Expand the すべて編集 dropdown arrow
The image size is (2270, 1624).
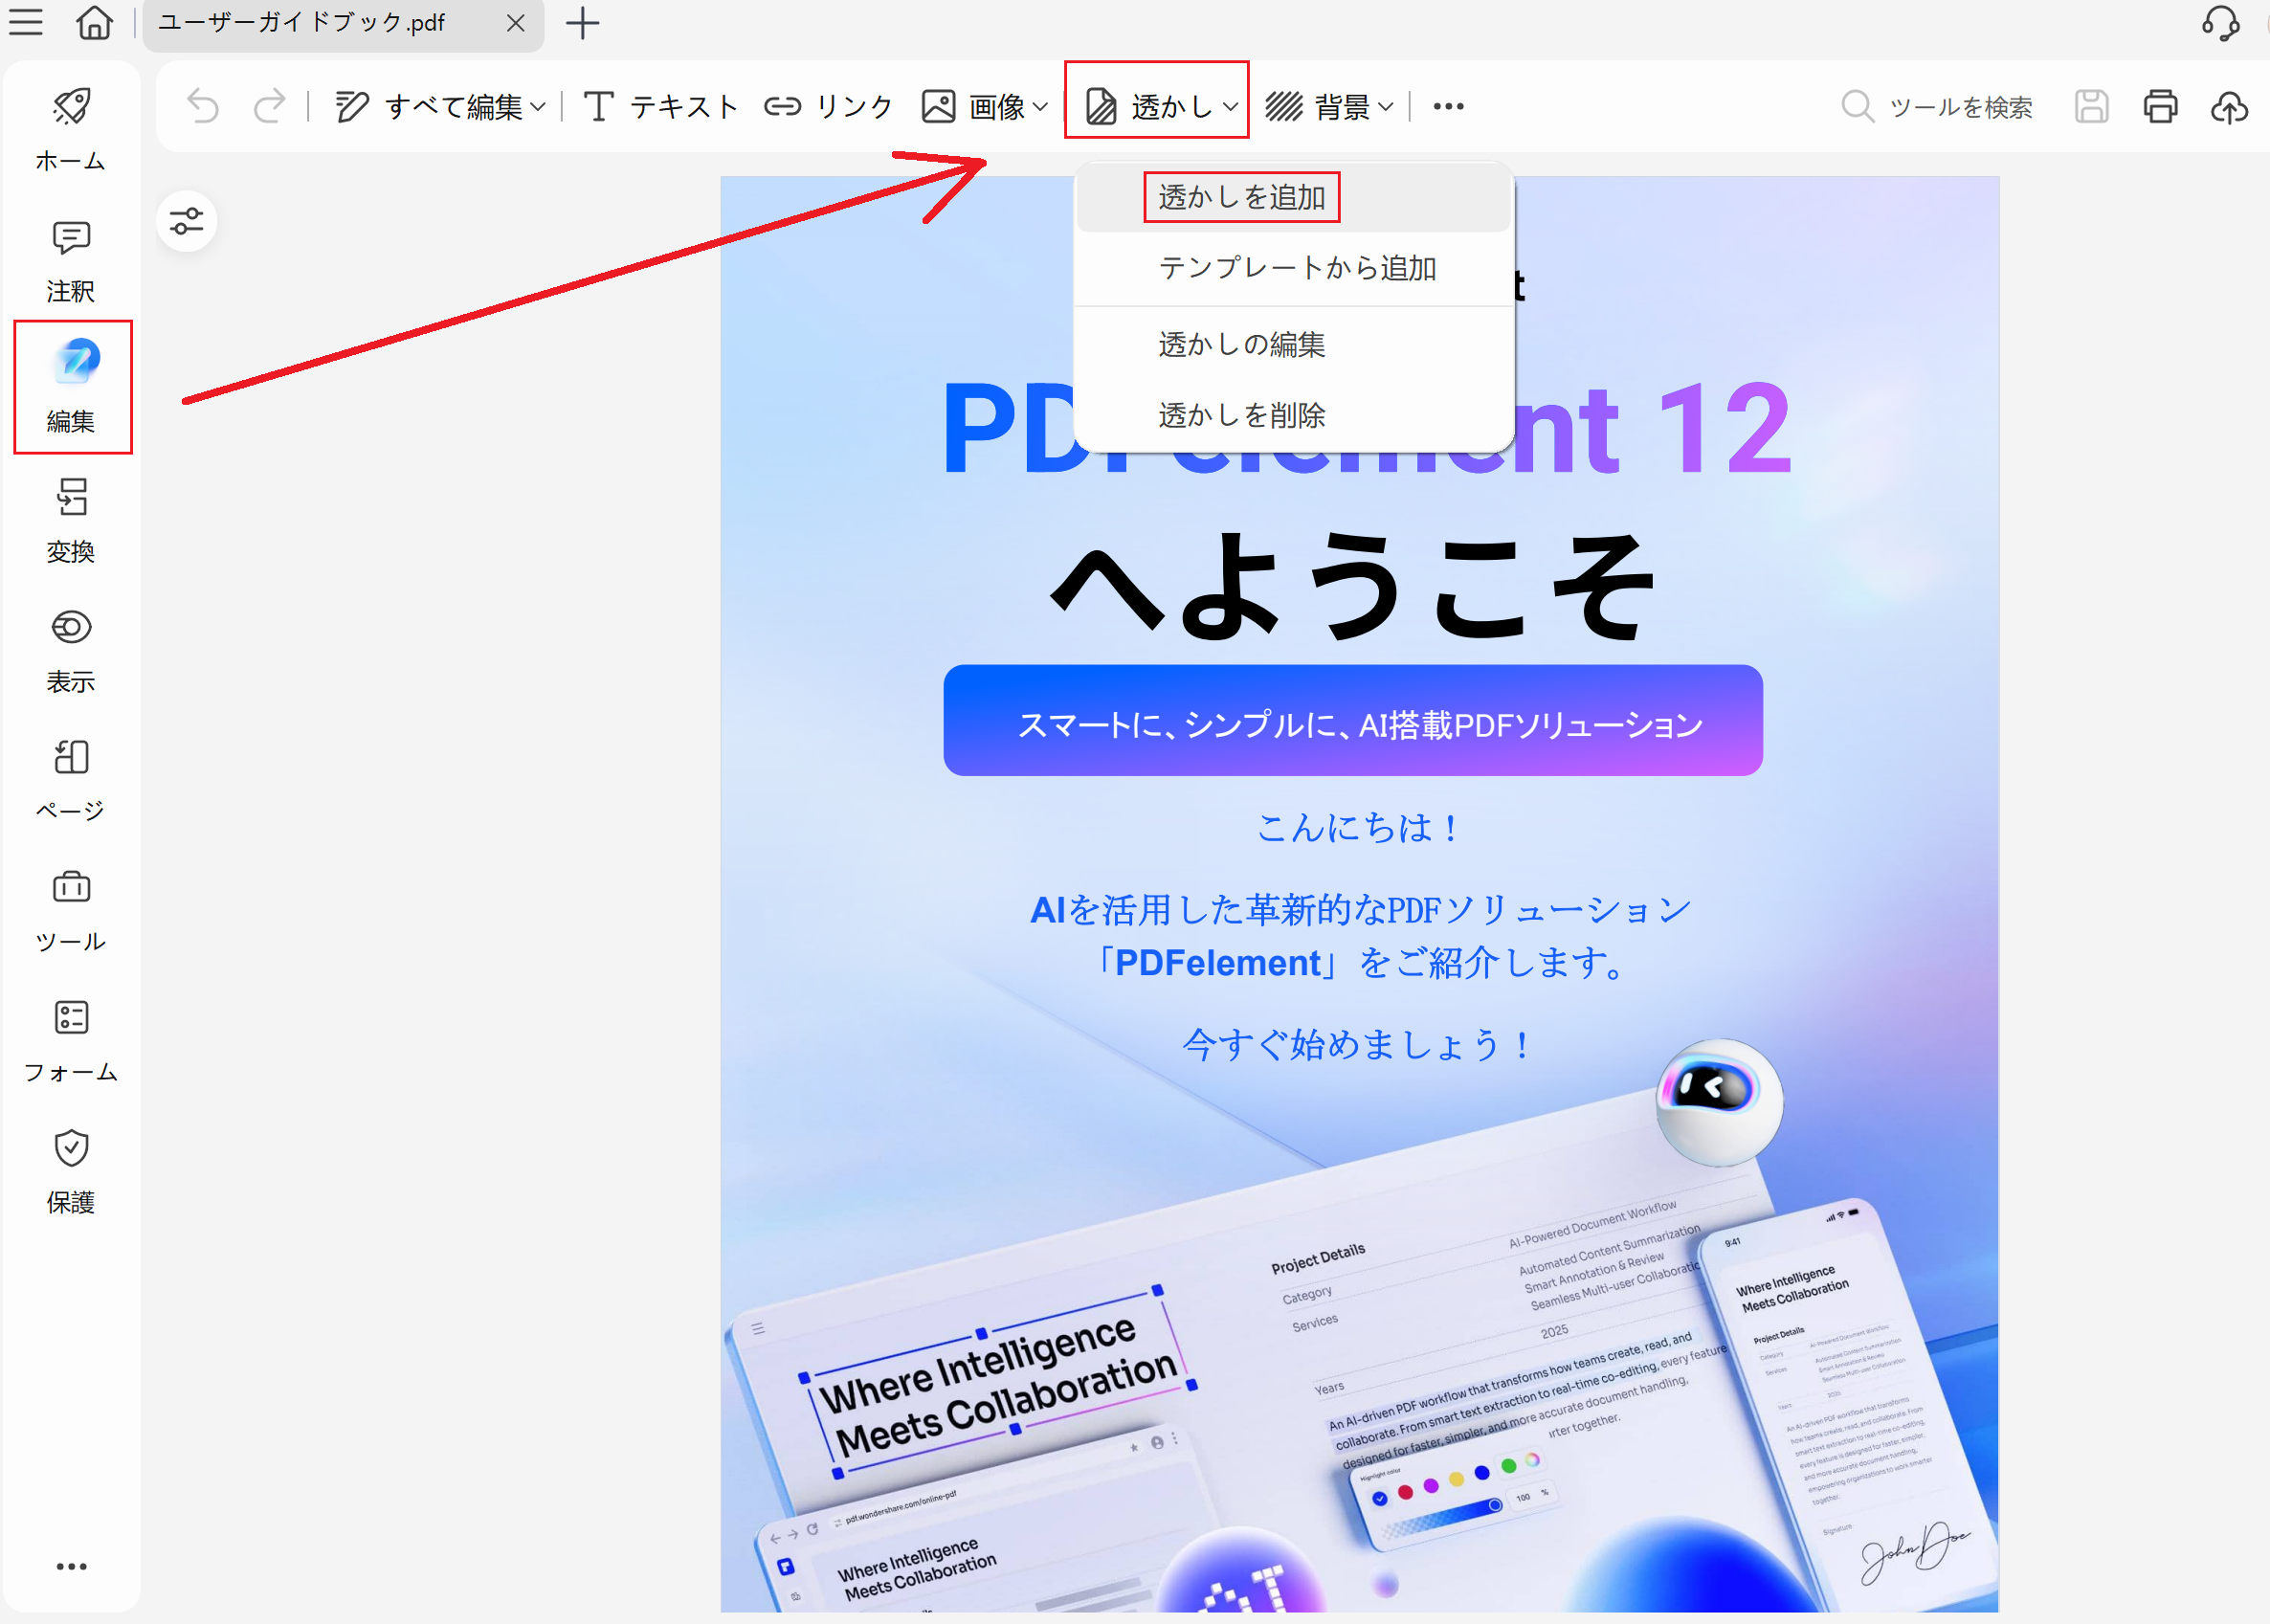pyautogui.click(x=538, y=107)
